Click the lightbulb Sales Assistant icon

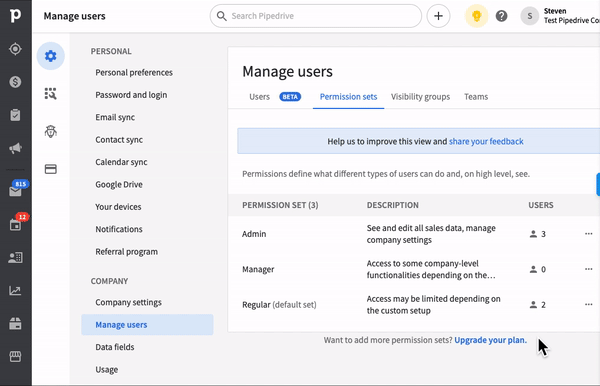point(476,16)
